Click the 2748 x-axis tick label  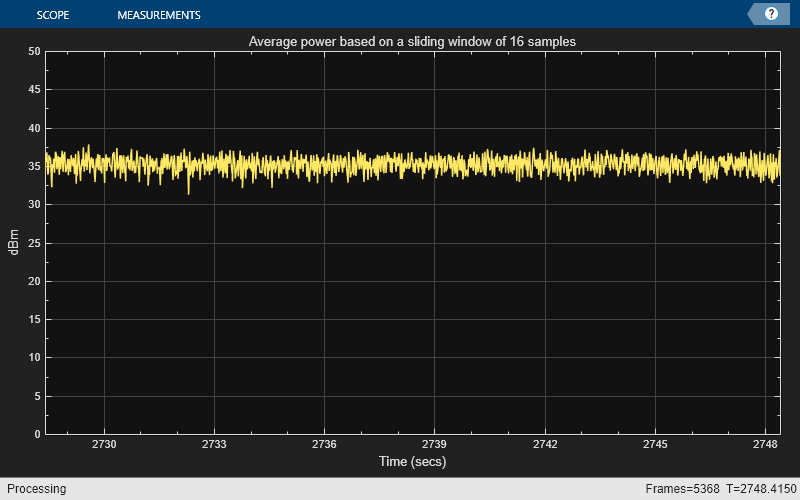[x=765, y=444]
